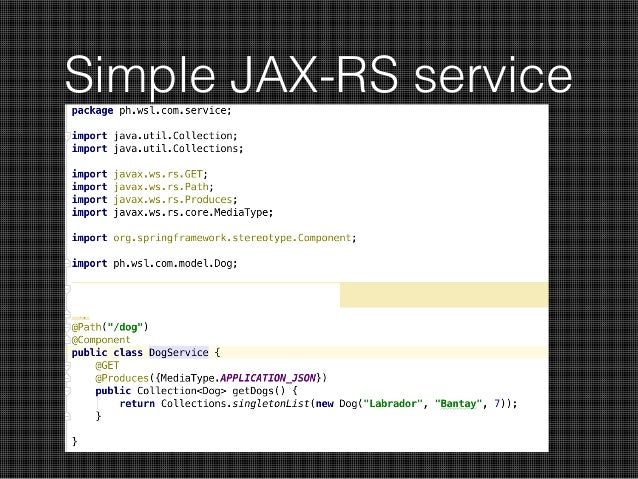Click the "Labrador" string literal
The height and width of the screenshot is (479, 638).
(x=393, y=404)
